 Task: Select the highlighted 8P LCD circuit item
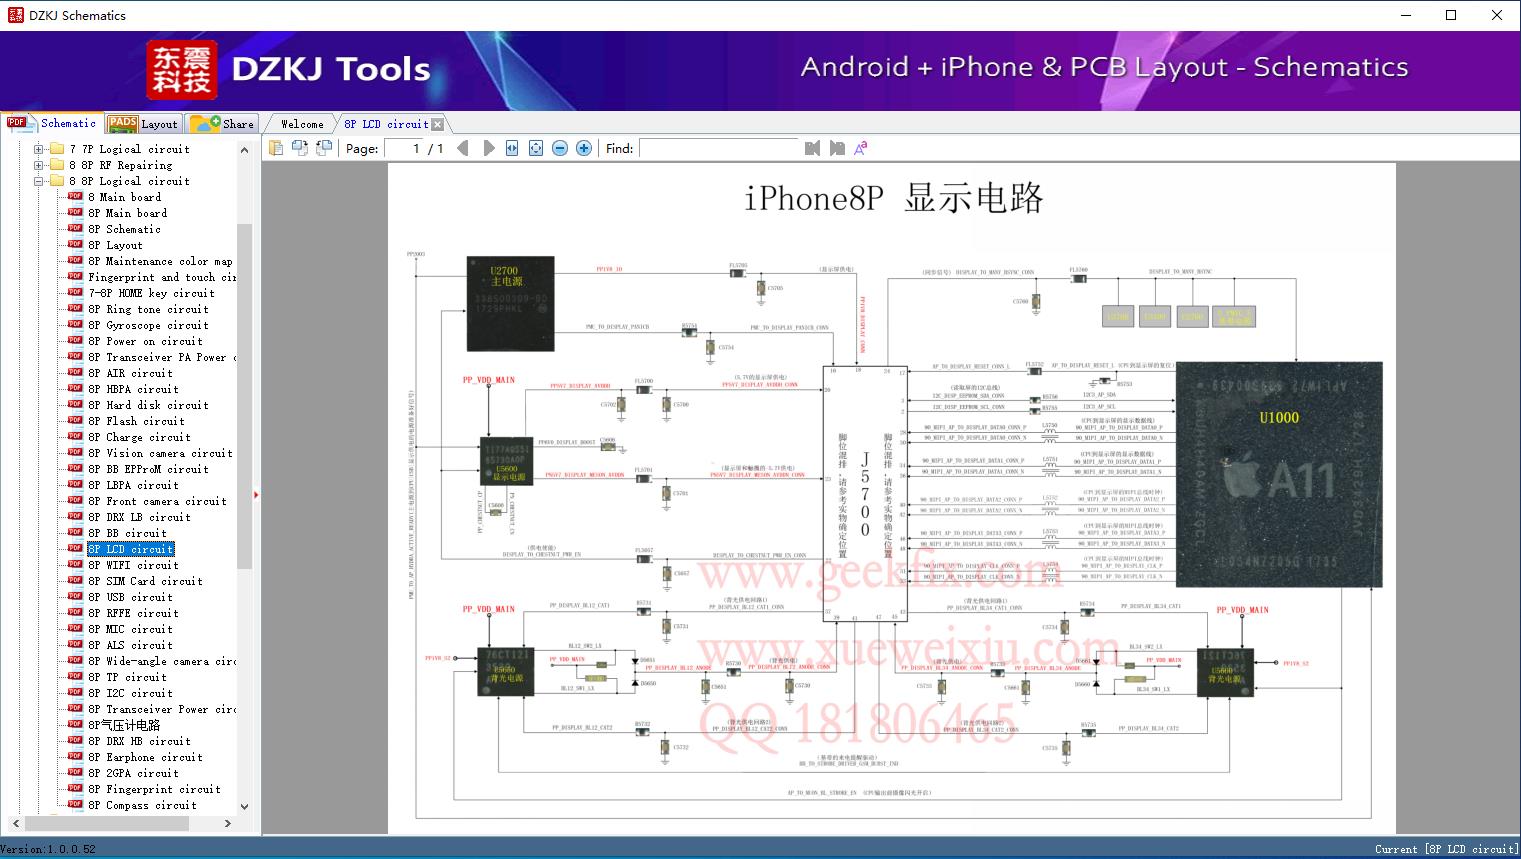pyautogui.click(x=130, y=549)
